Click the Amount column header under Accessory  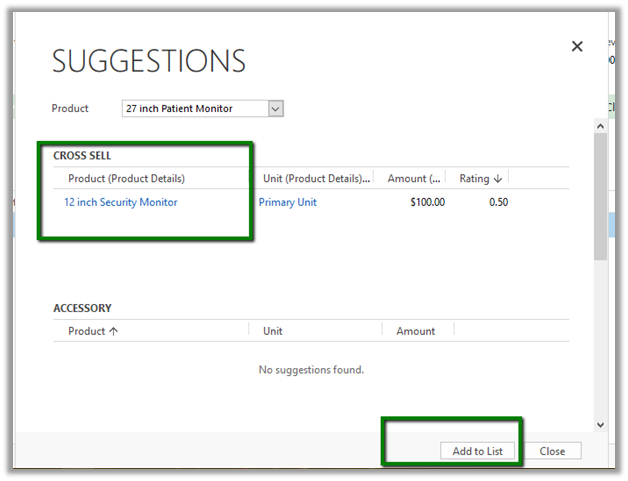pyautogui.click(x=415, y=331)
